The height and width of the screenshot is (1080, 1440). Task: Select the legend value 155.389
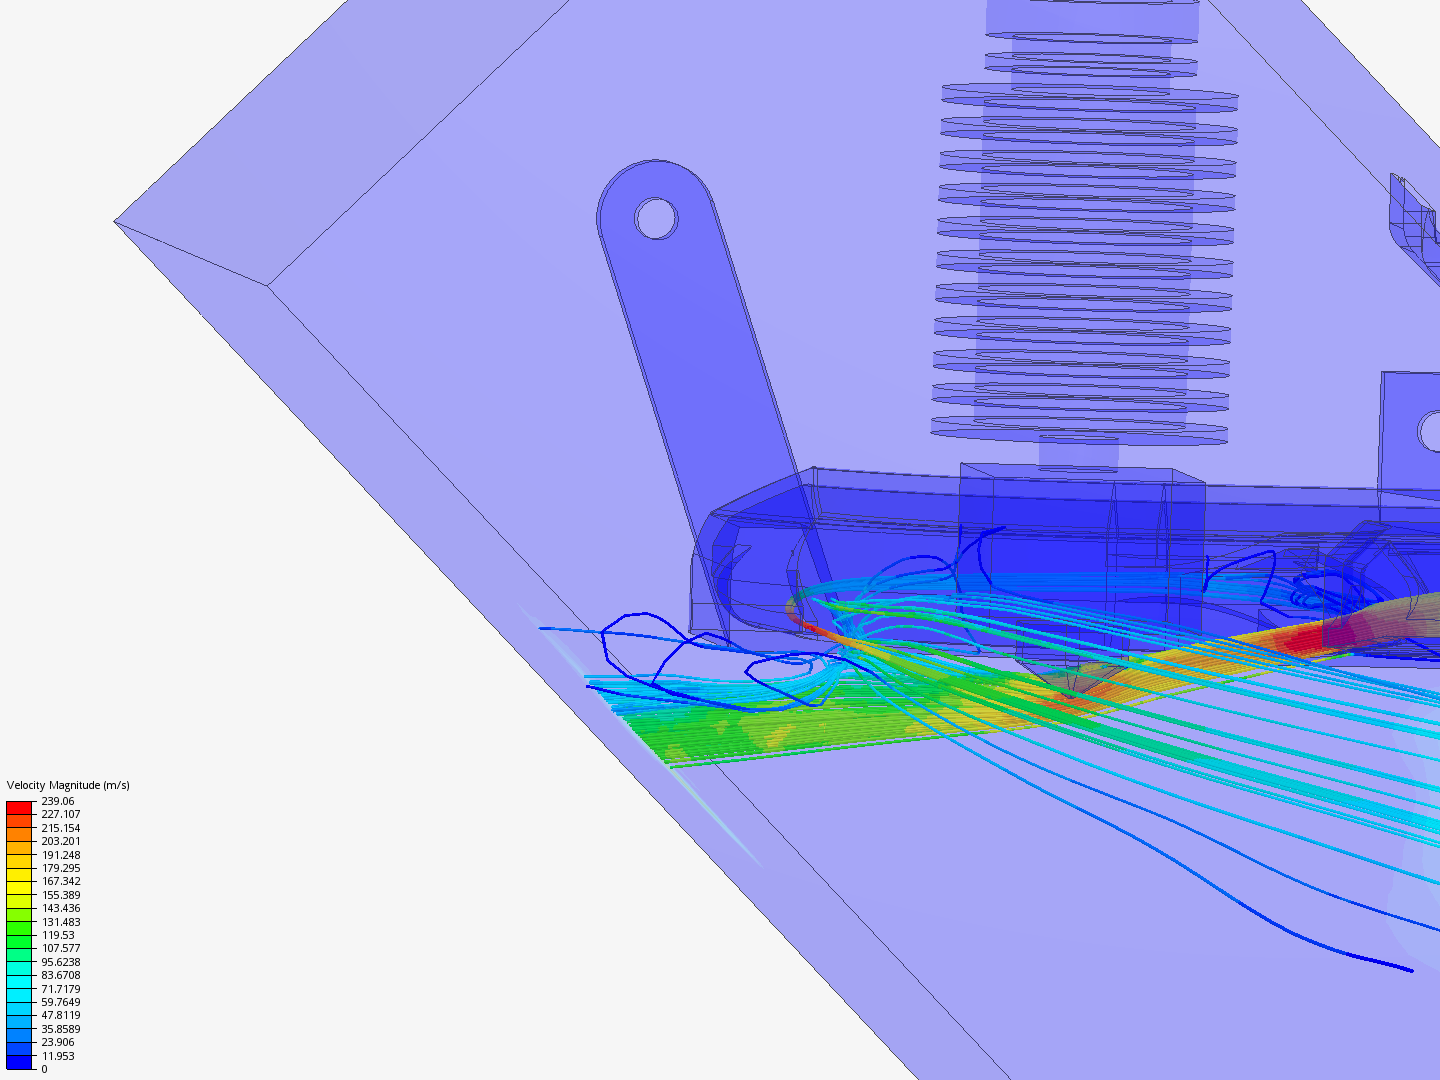click(61, 895)
